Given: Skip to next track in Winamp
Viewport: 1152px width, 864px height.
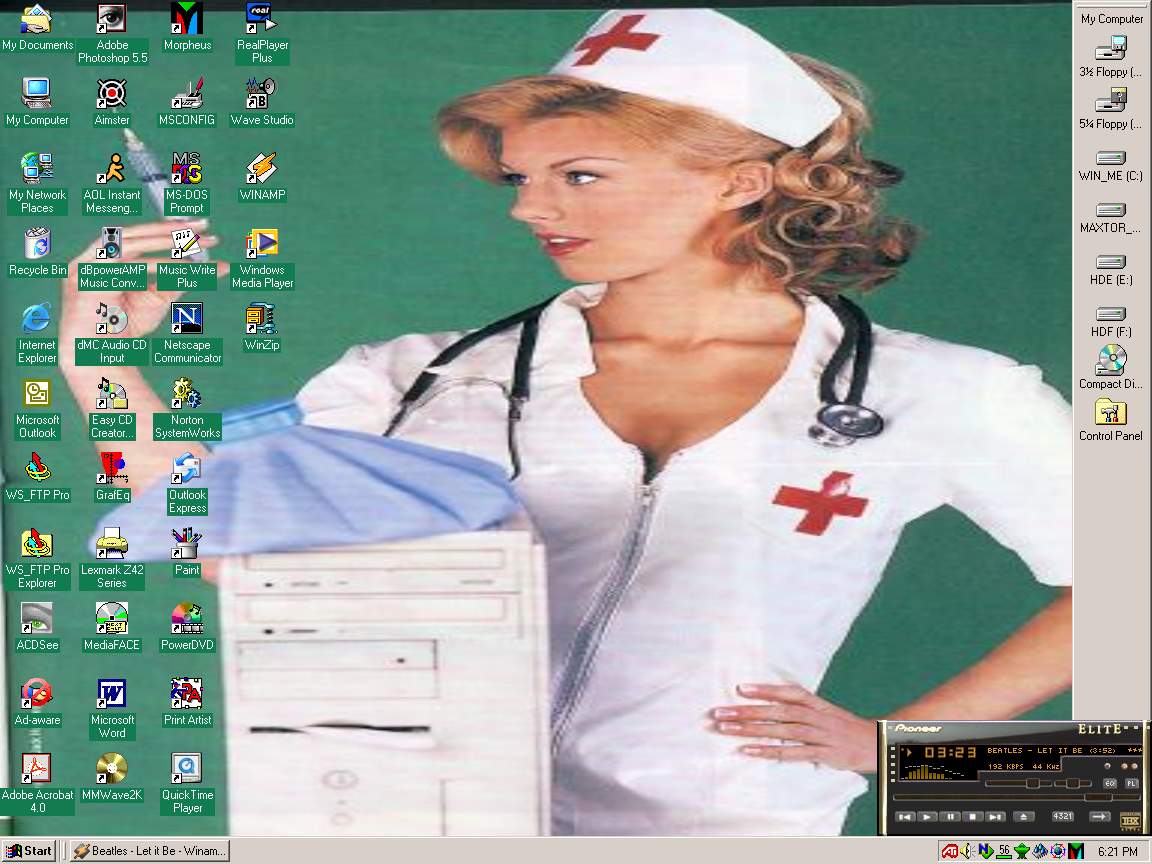Looking at the screenshot, I should 996,816.
